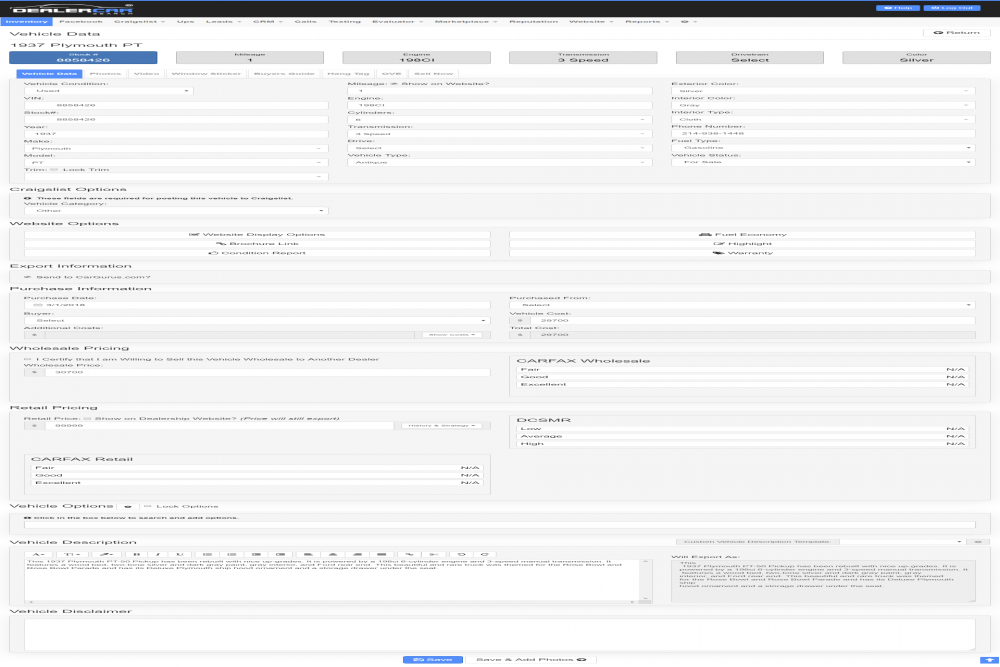Open the Vehicle Condition dropdown

(110, 91)
